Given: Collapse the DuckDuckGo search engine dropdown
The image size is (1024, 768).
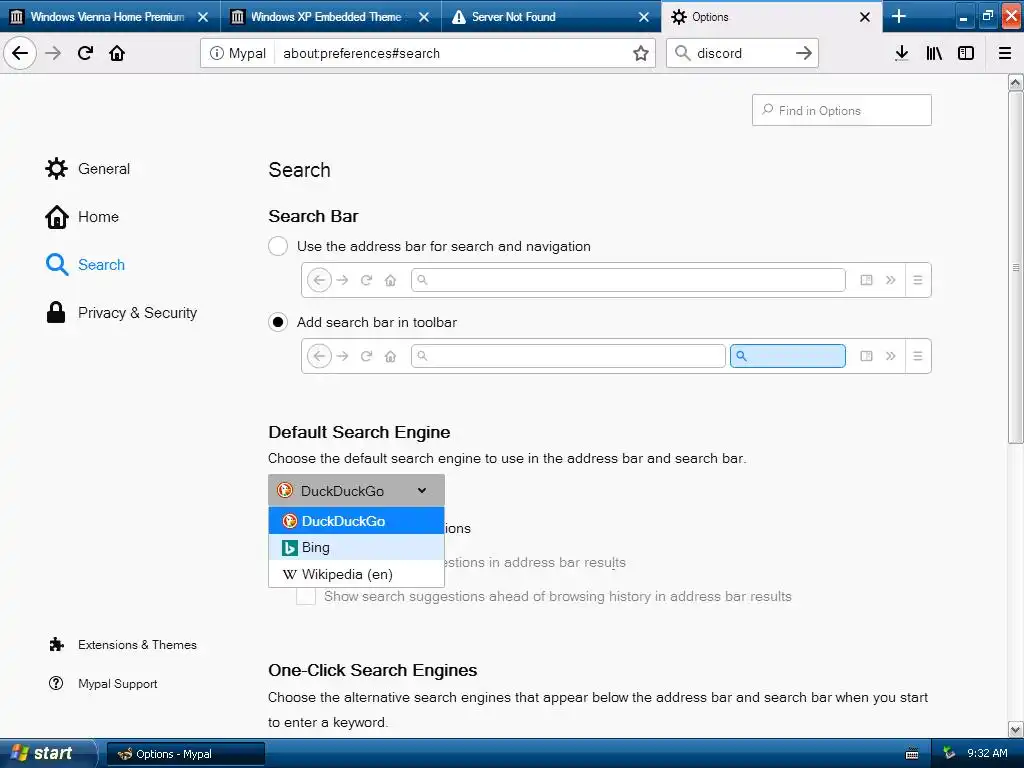Looking at the screenshot, I should coord(356,490).
